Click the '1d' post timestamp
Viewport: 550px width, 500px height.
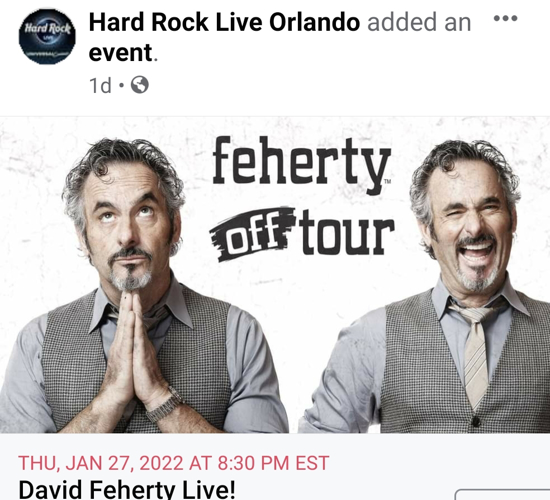[100, 85]
